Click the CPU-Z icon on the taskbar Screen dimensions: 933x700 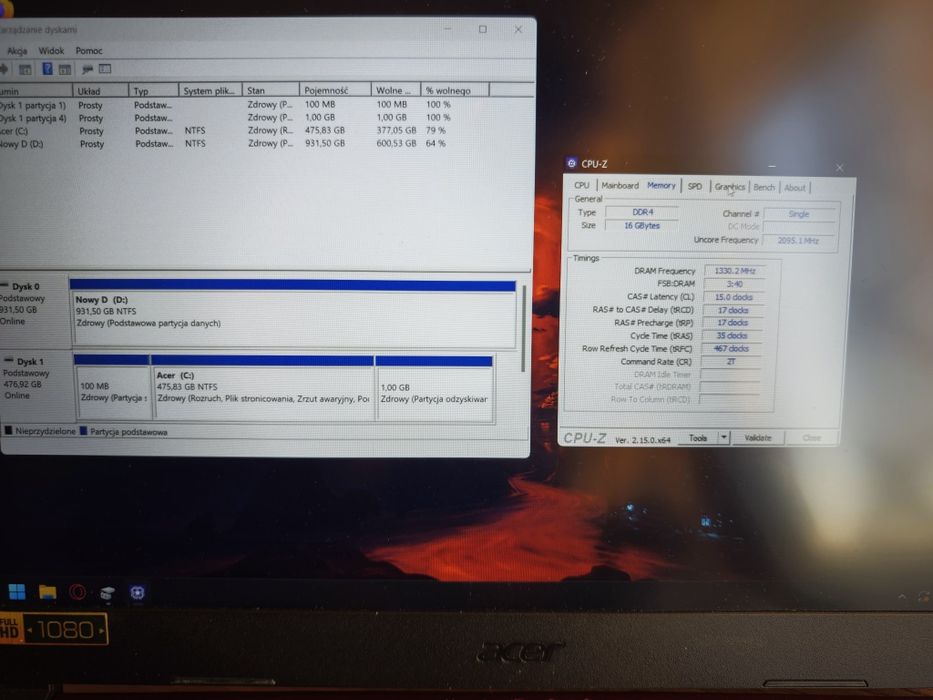[x=137, y=593]
